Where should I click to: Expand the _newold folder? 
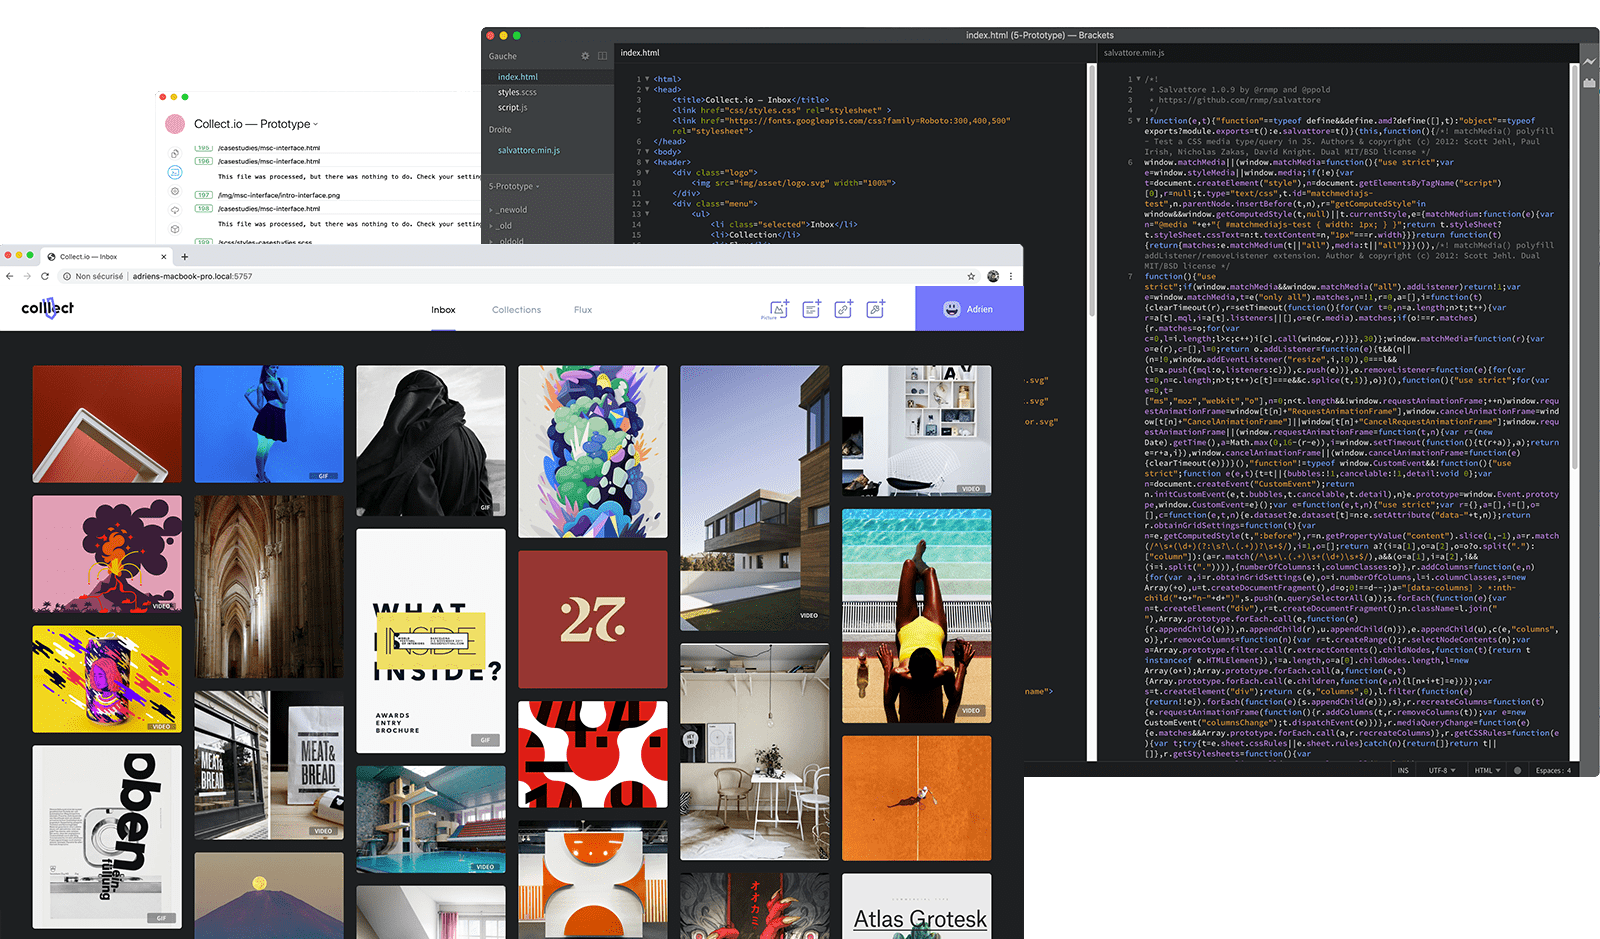(x=512, y=210)
